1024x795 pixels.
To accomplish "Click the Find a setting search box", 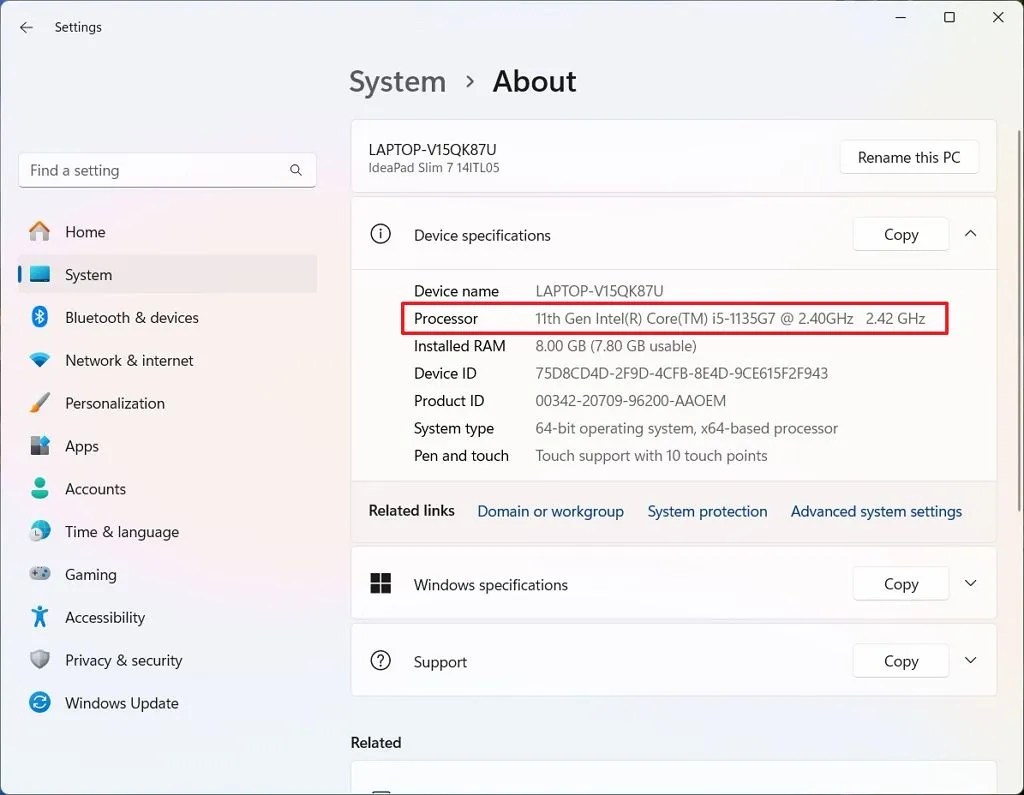I will point(167,170).
